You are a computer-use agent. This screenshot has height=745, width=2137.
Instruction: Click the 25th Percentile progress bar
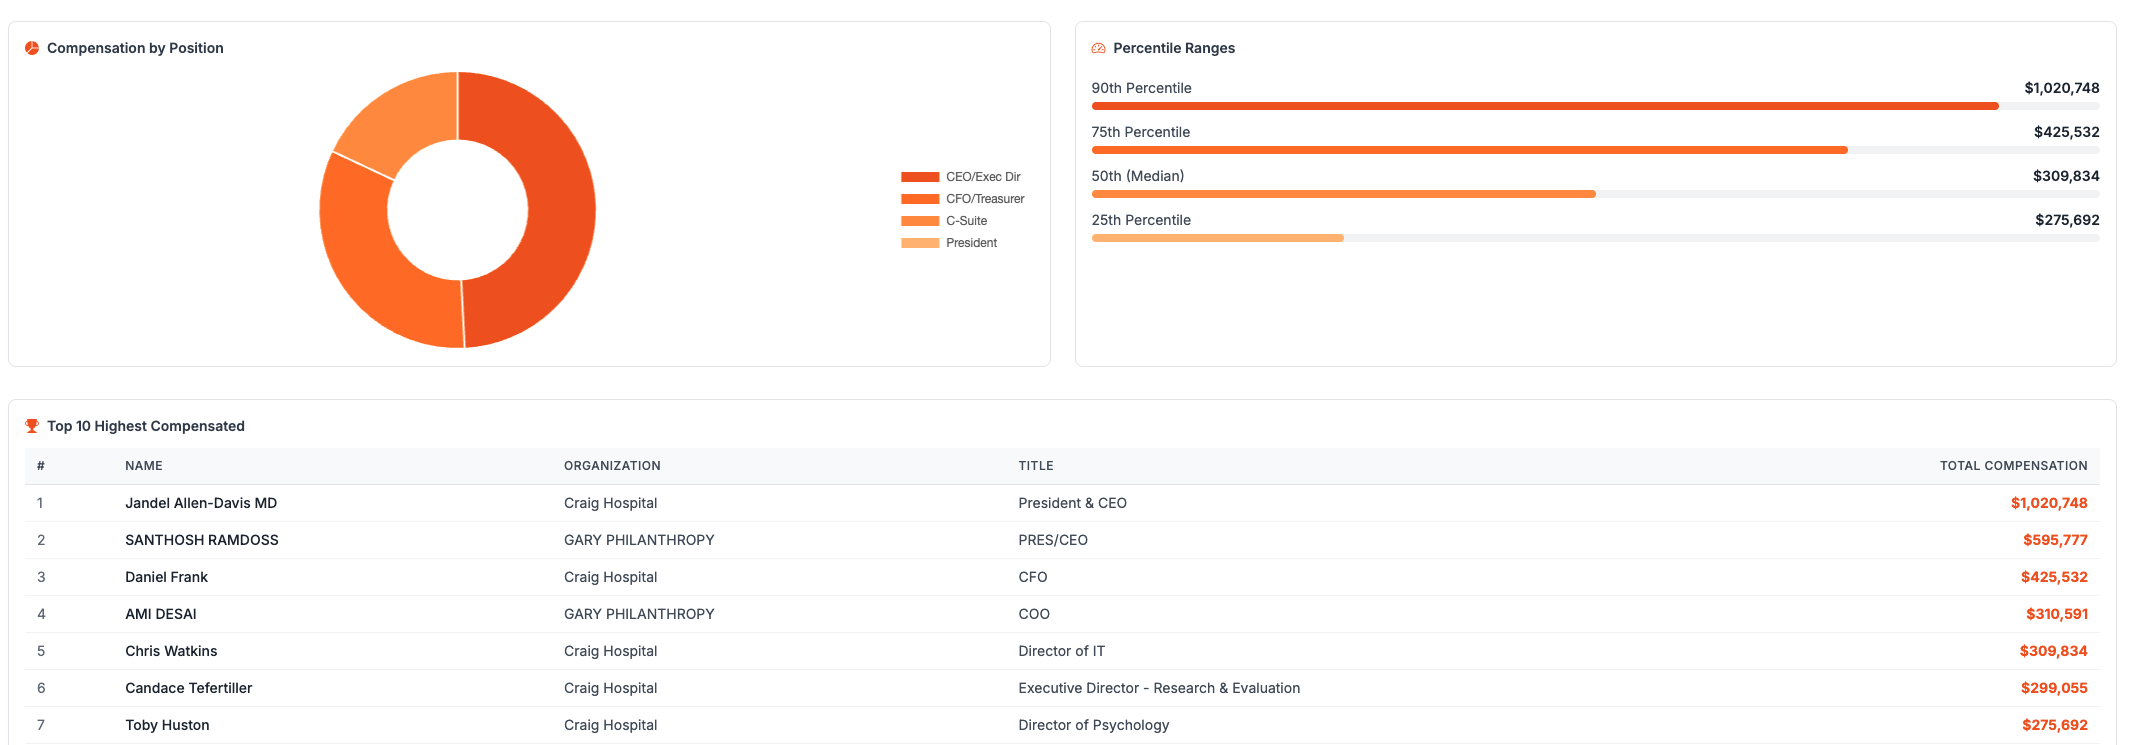pyautogui.click(x=1217, y=238)
